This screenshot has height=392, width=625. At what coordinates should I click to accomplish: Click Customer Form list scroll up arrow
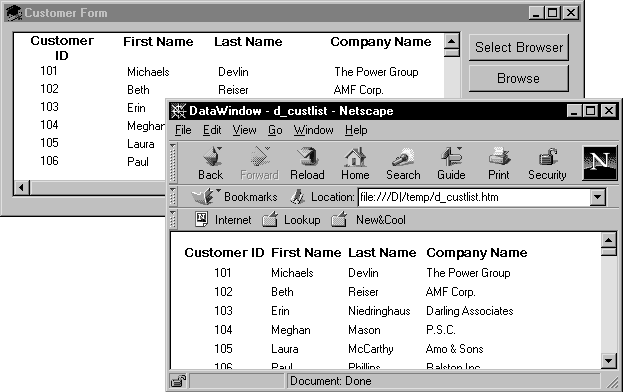[452, 41]
